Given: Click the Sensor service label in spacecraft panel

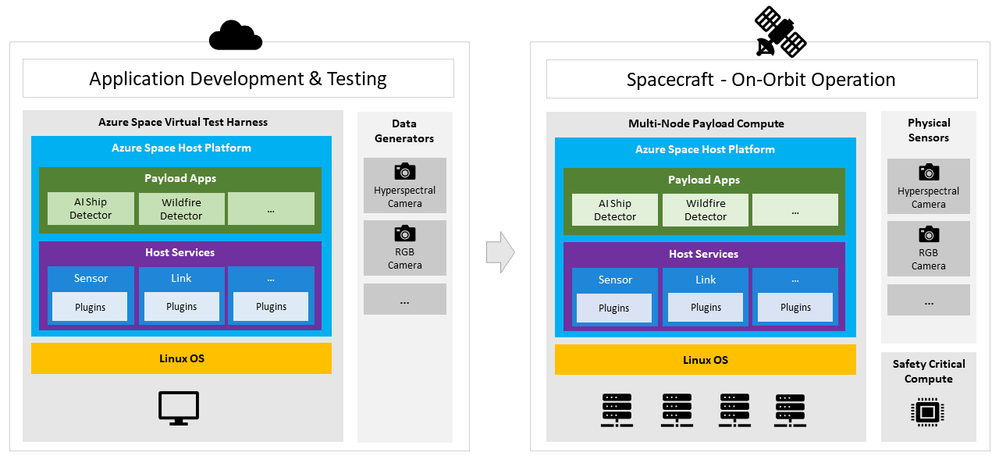Looking at the screenshot, I should click(615, 280).
